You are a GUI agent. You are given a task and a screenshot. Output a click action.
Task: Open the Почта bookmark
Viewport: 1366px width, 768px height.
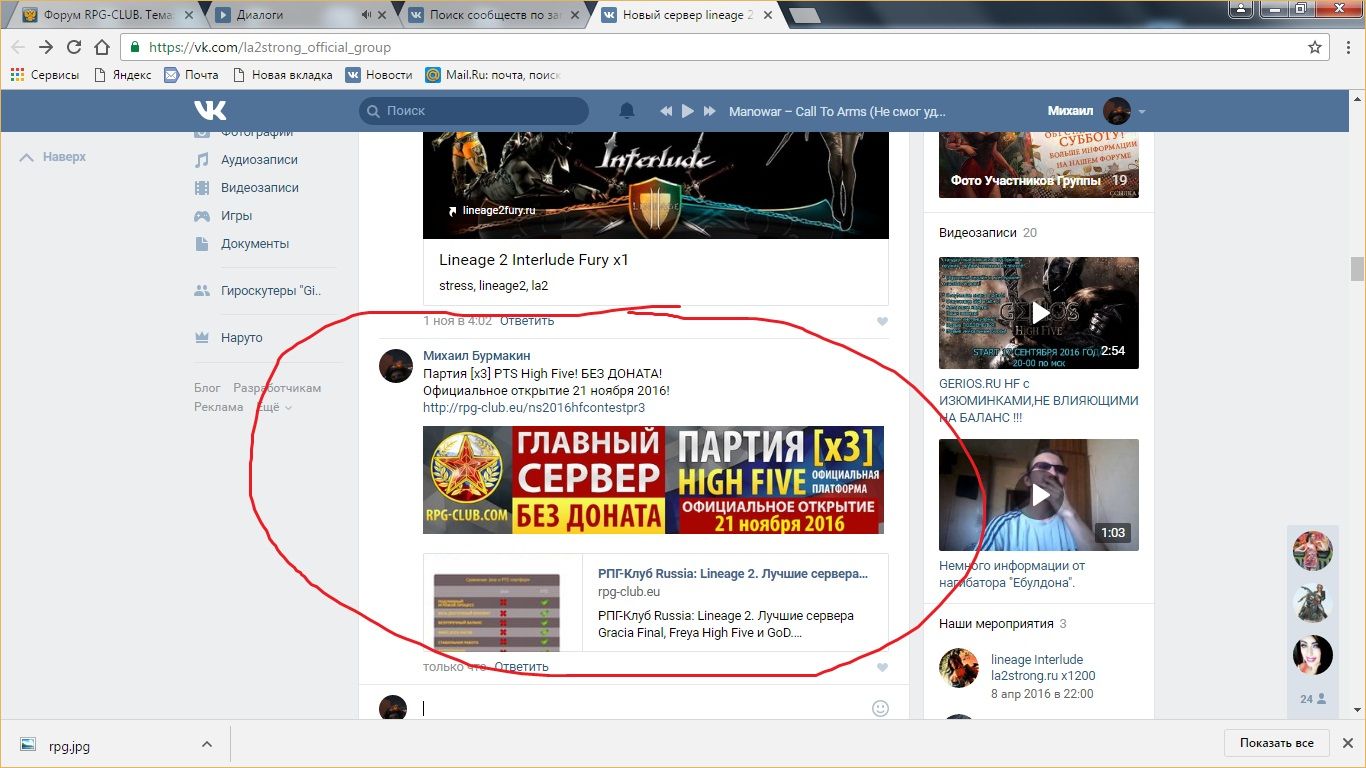(191, 75)
